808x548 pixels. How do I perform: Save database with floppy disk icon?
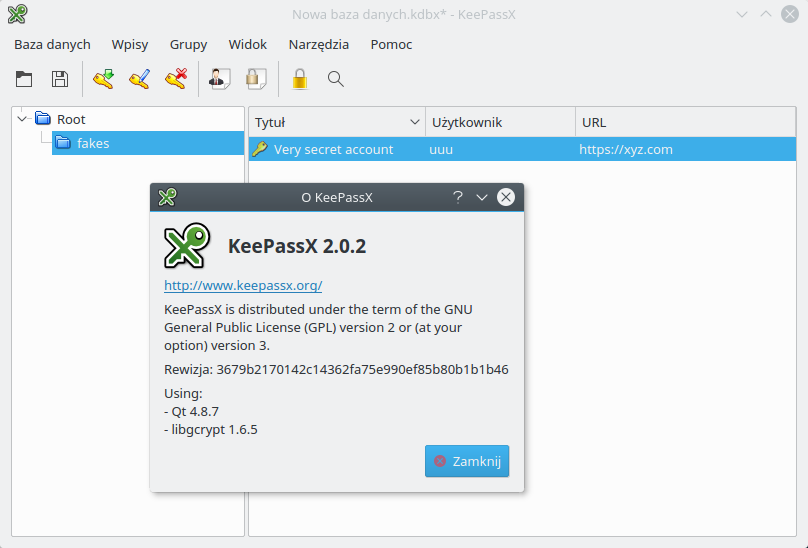(x=60, y=79)
